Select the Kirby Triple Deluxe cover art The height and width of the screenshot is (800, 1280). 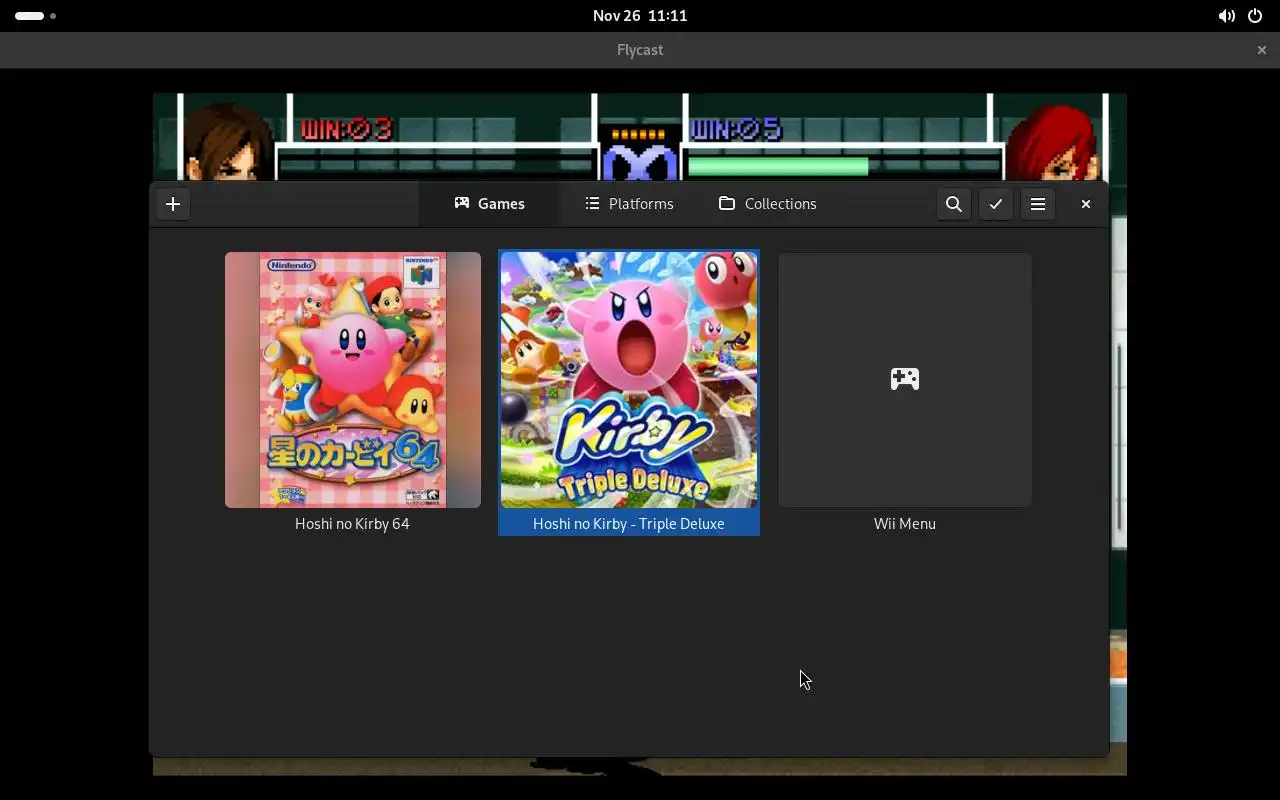point(629,380)
